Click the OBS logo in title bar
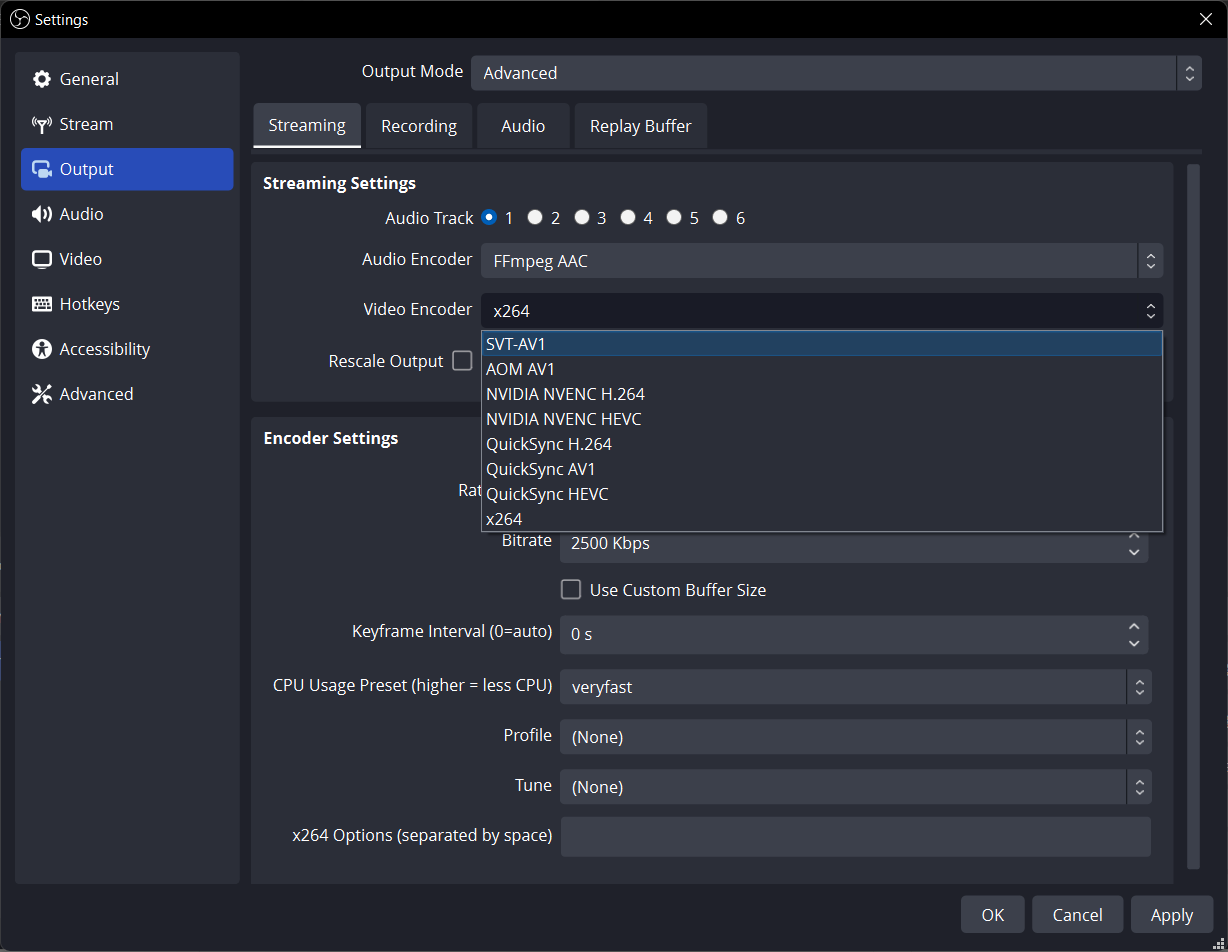 [x=19, y=19]
